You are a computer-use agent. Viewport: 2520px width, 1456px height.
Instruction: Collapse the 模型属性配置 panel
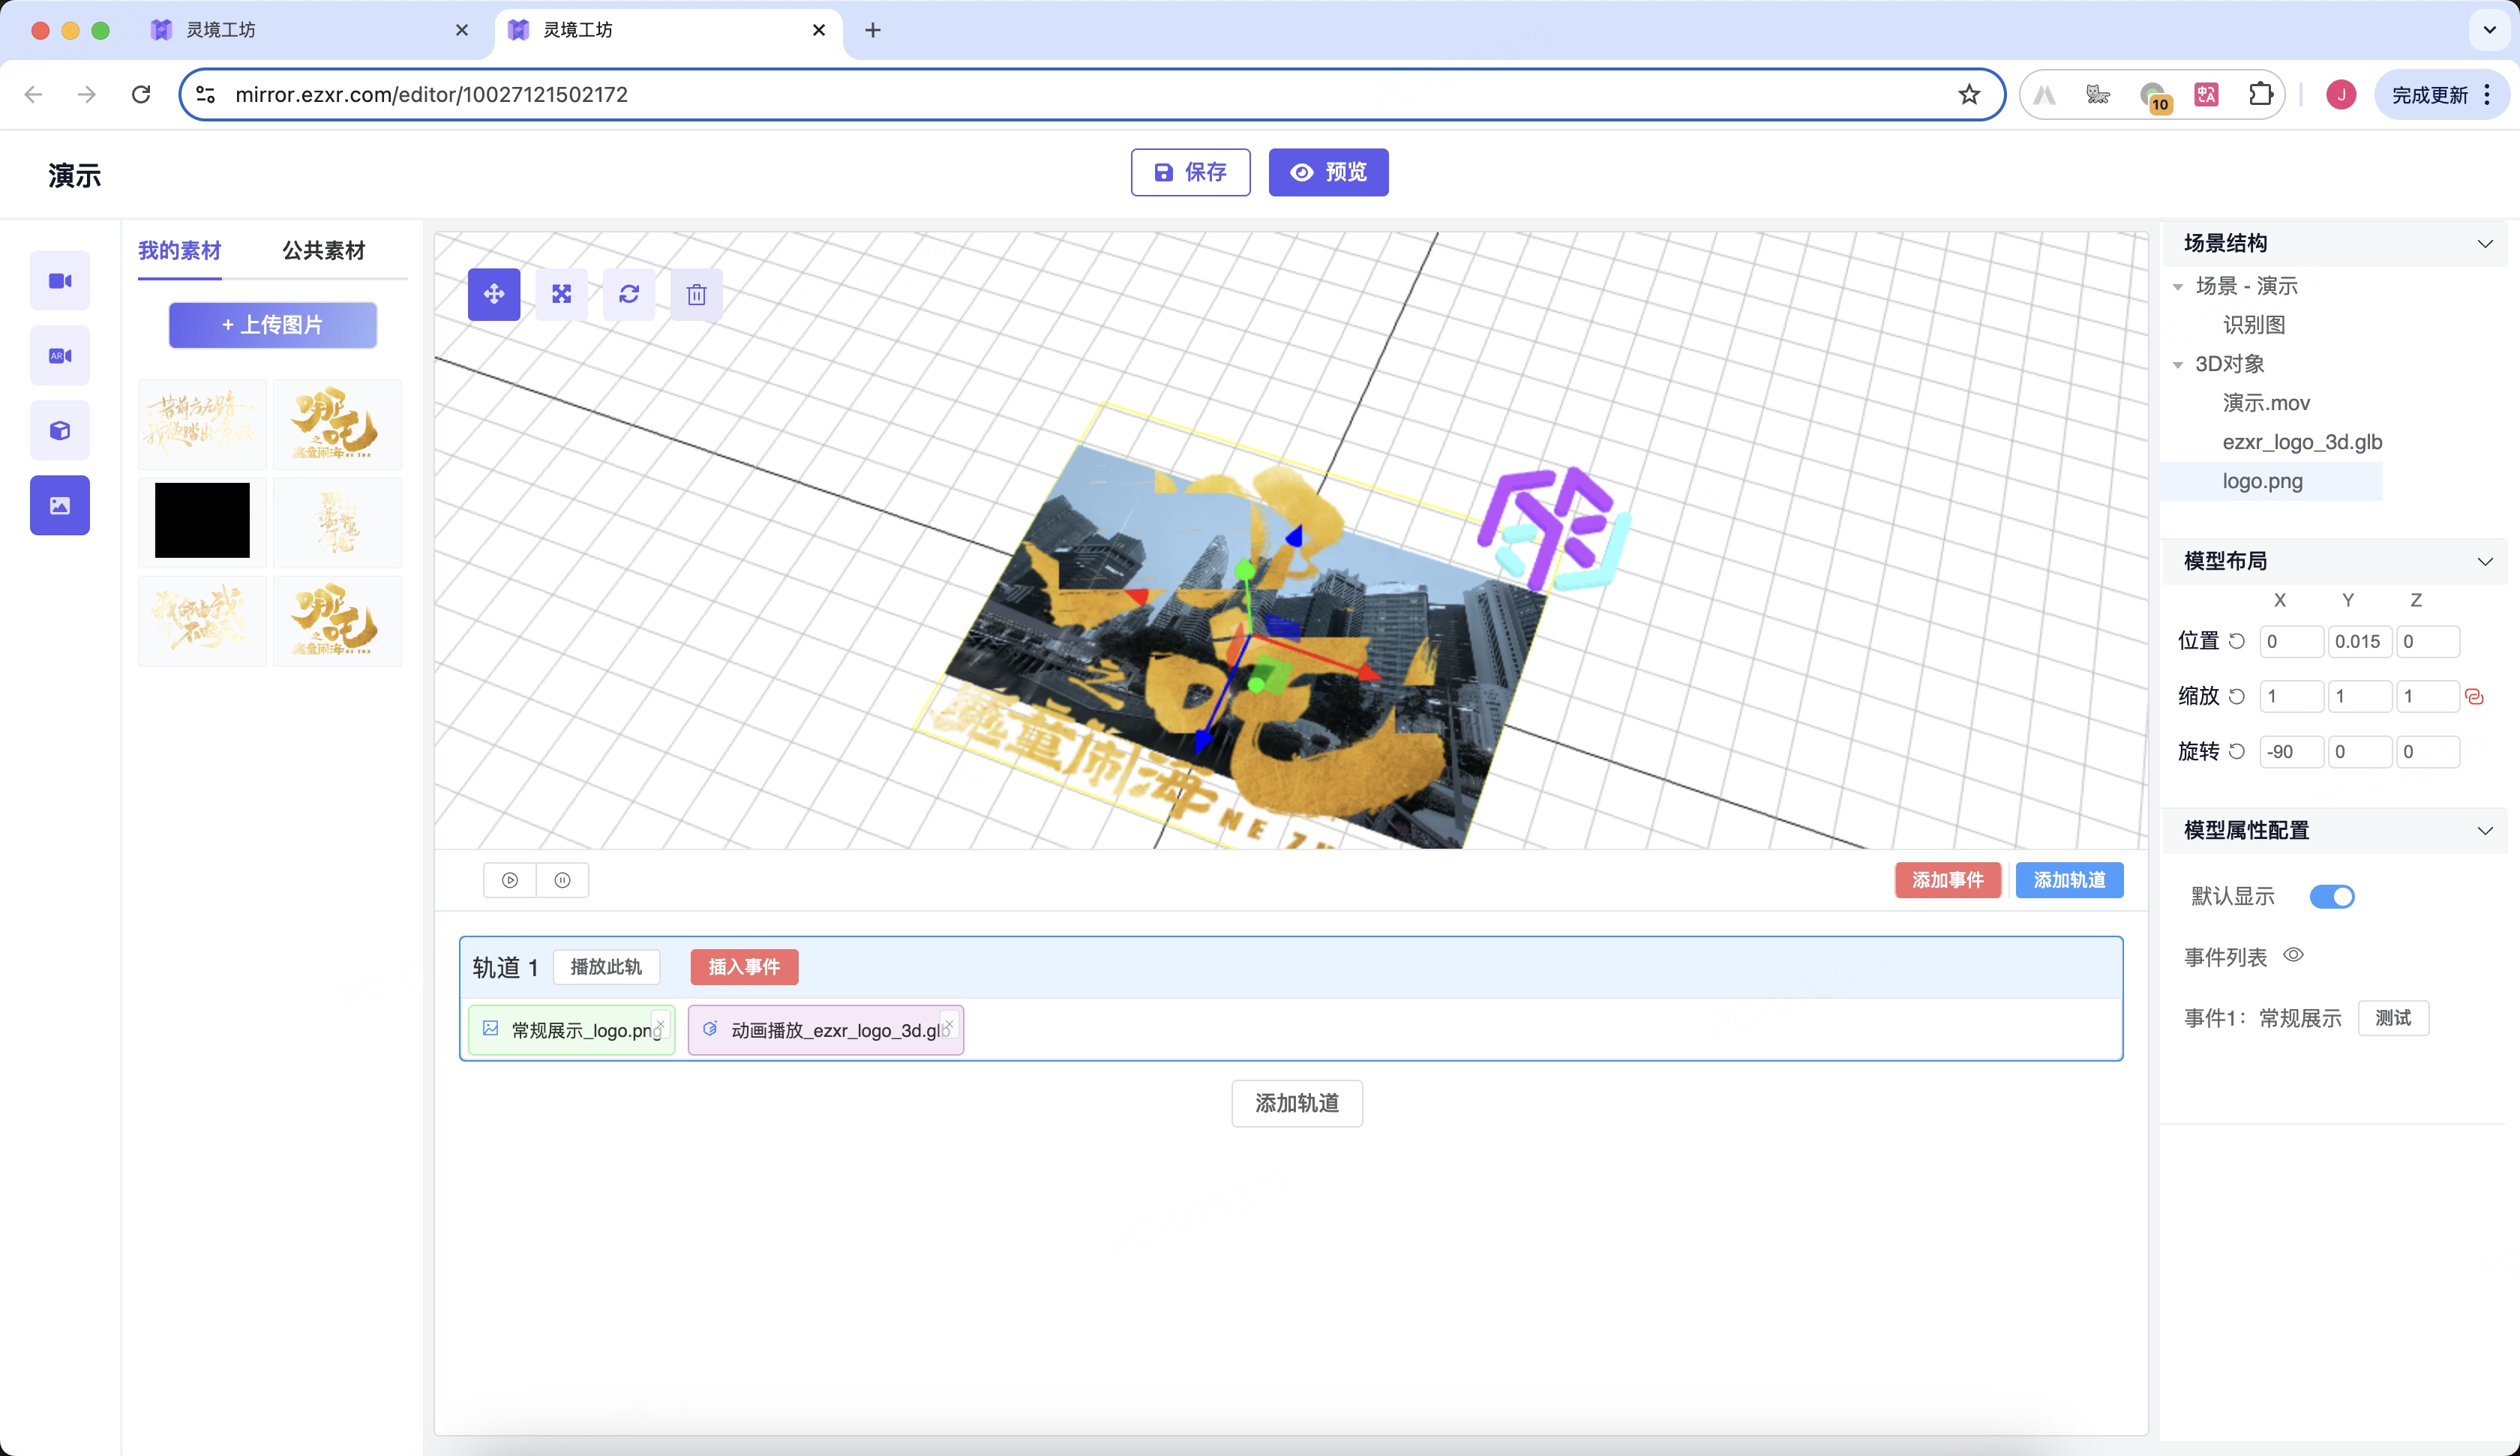(2485, 831)
